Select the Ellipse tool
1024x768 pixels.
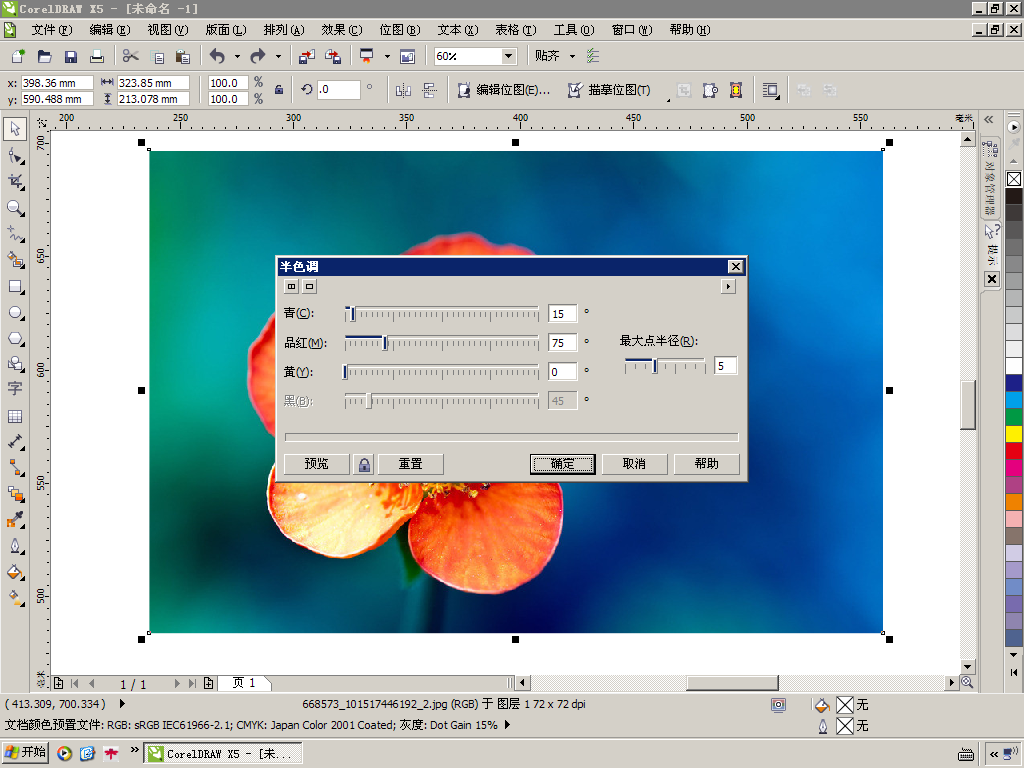point(15,313)
